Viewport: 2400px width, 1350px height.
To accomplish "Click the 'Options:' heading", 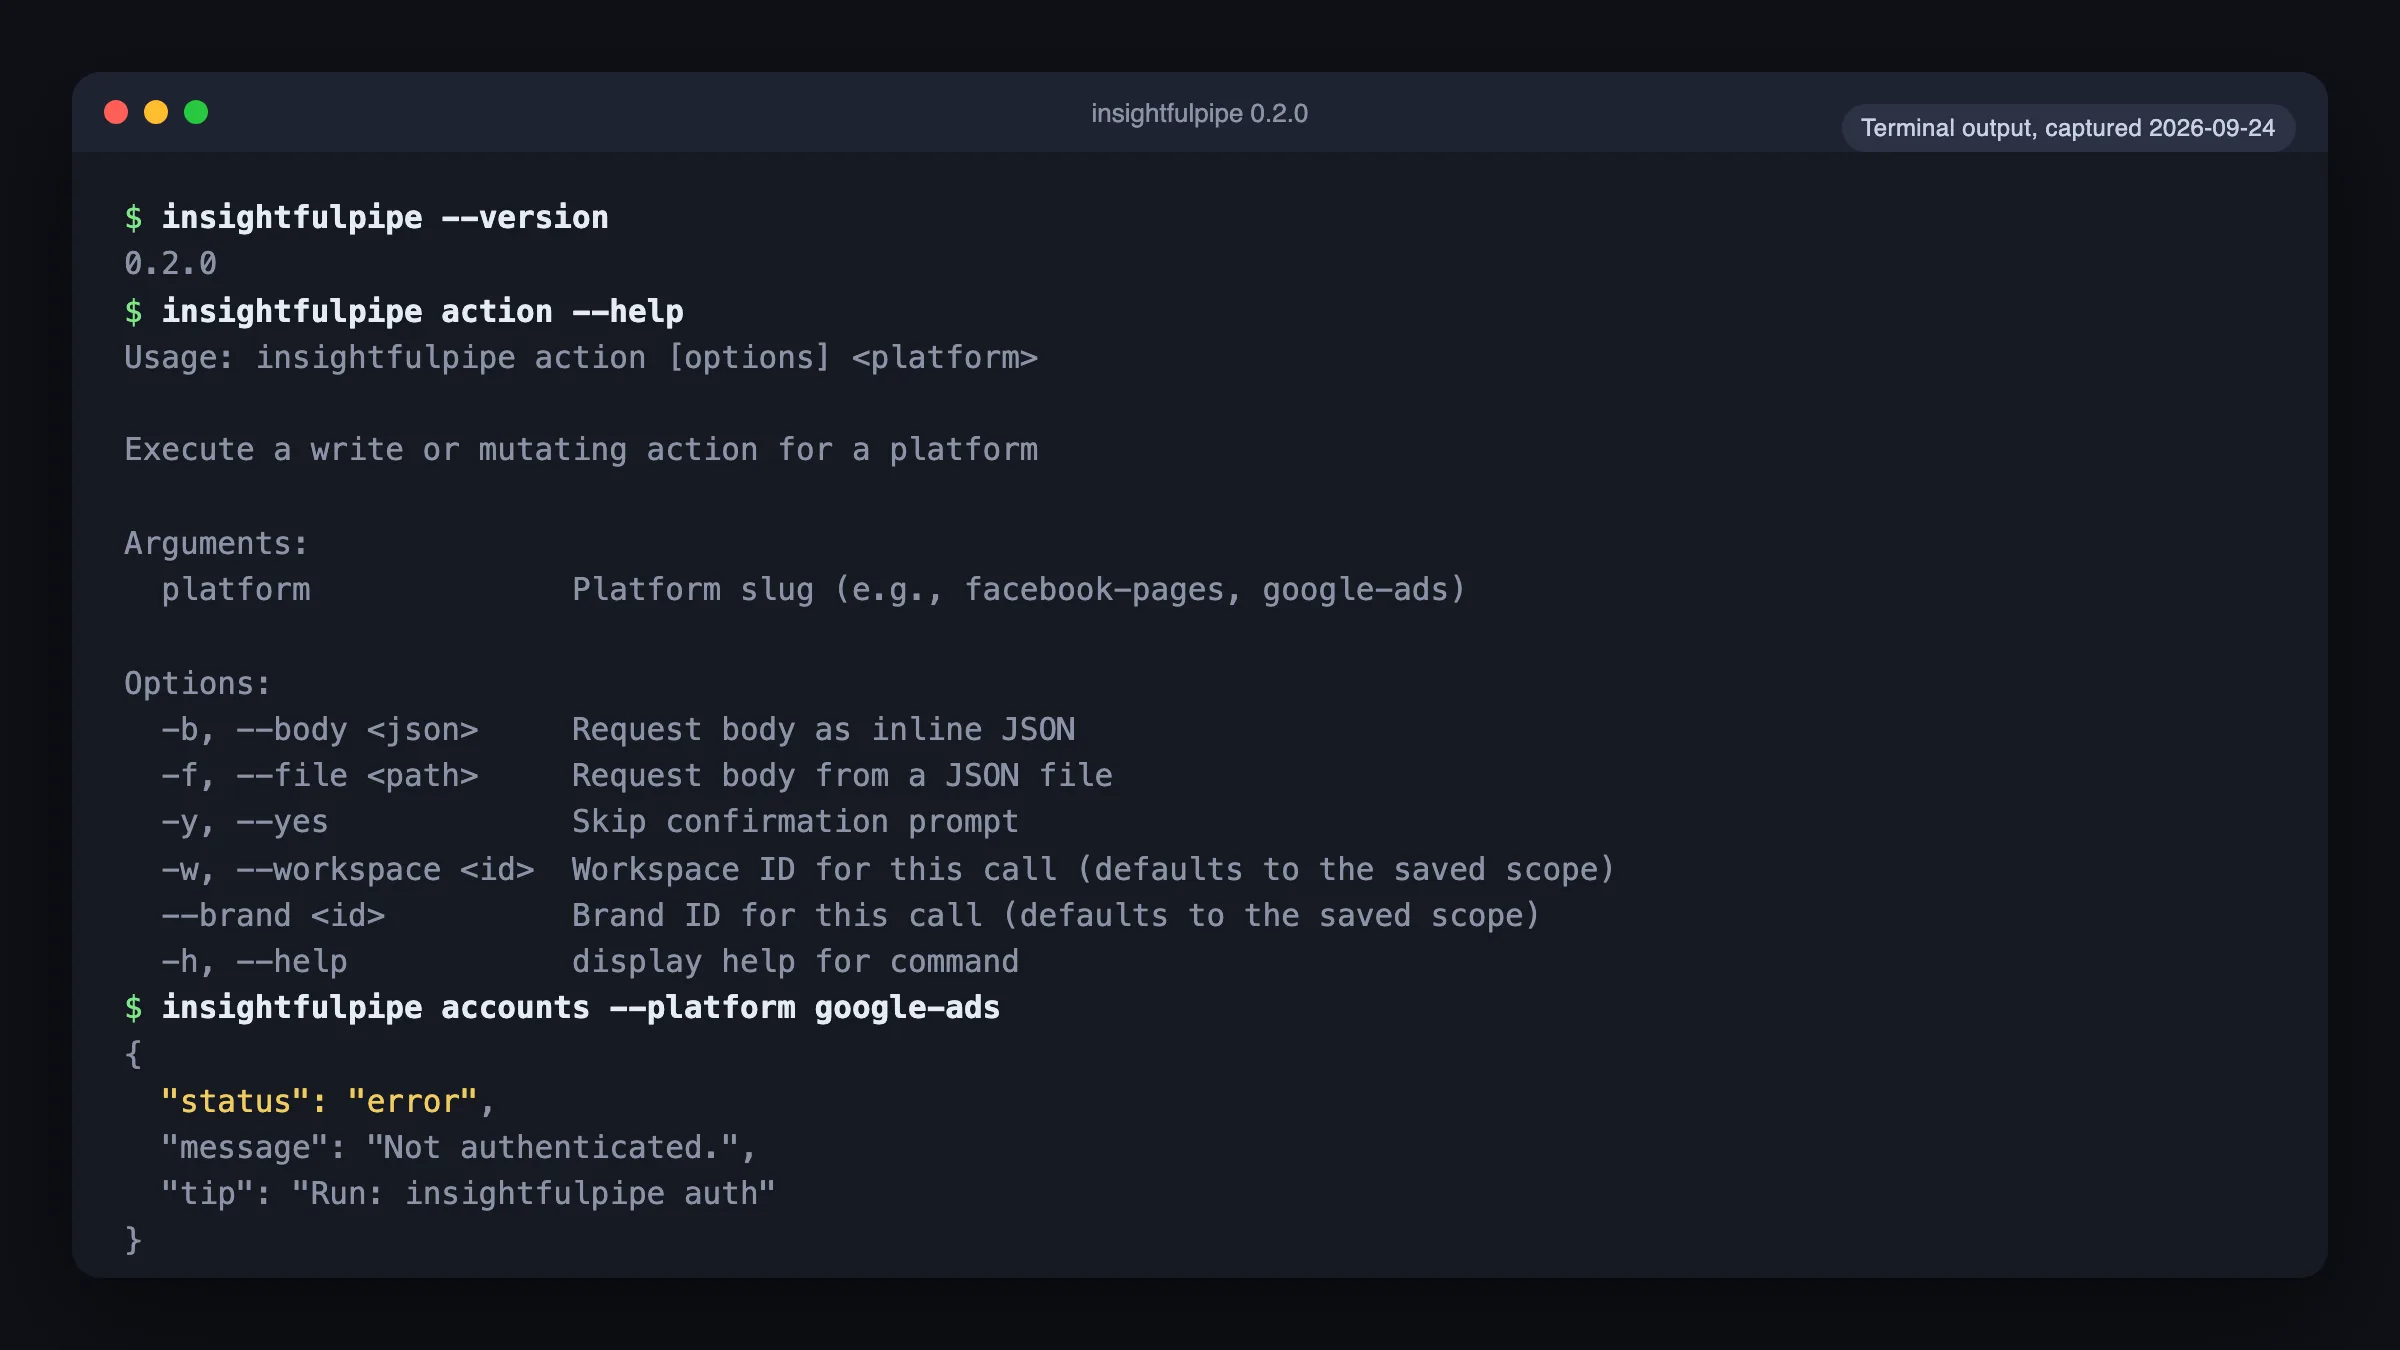I will (198, 683).
